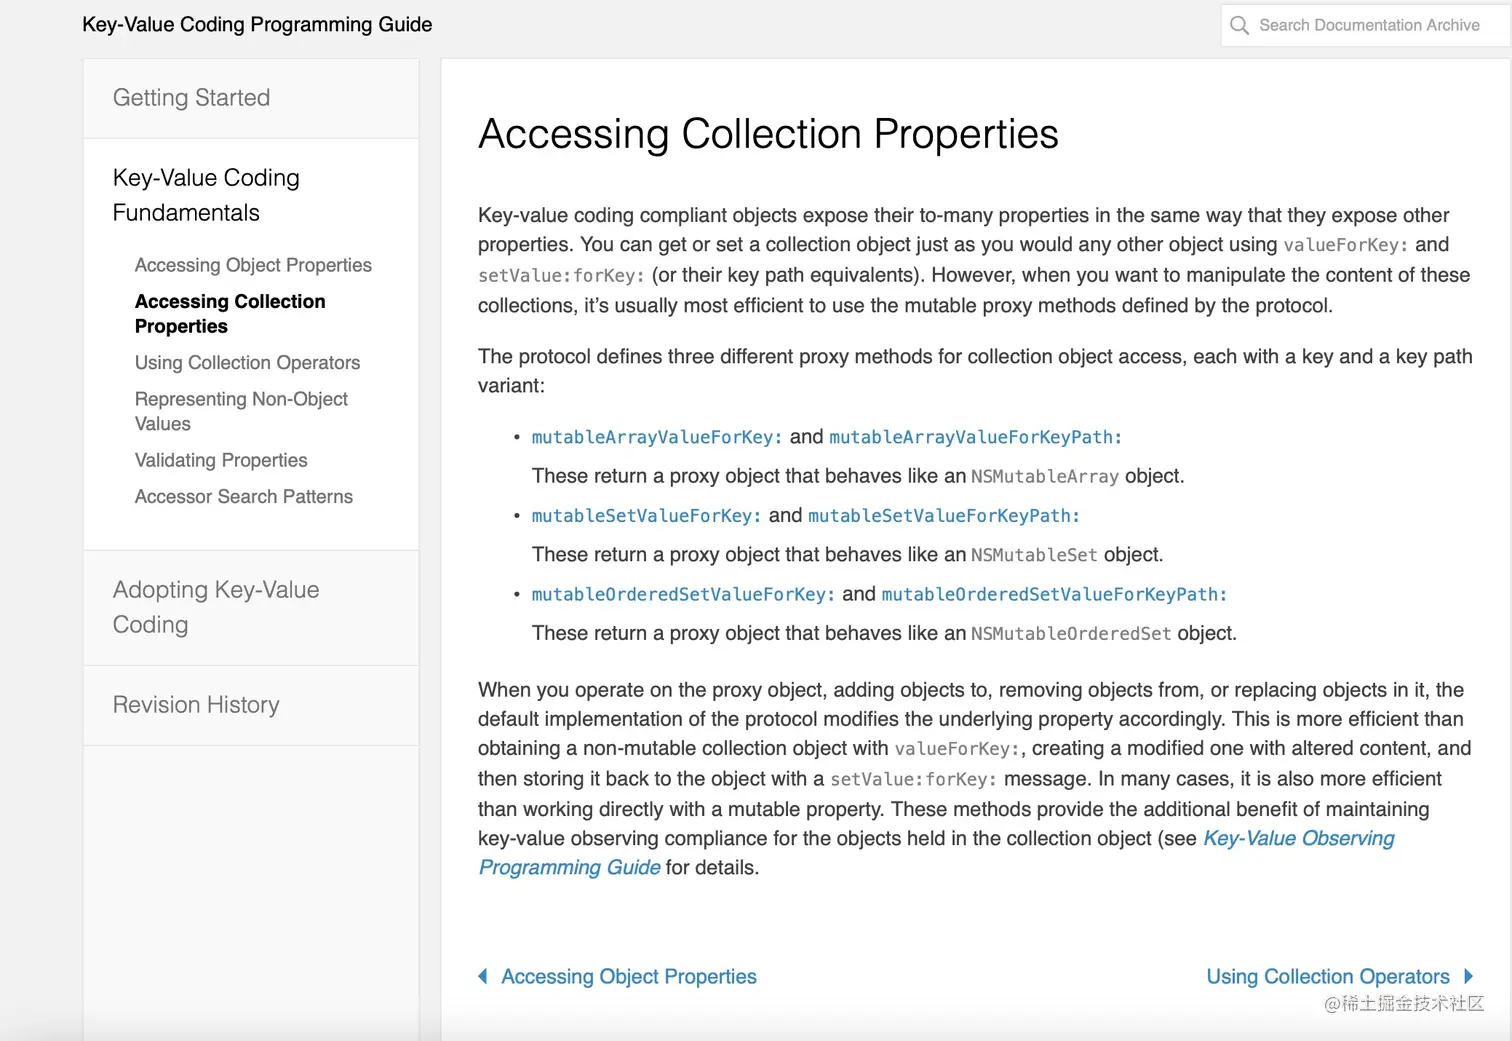
Task: Open Accessor Search Patterns sidebar item
Action: [x=244, y=496]
